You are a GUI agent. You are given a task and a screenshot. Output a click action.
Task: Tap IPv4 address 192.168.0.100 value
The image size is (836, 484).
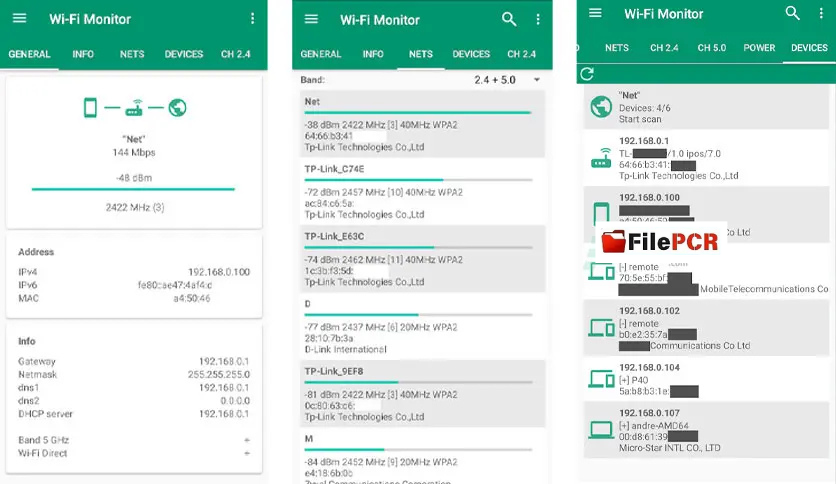pyautogui.click(x=219, y=272)
